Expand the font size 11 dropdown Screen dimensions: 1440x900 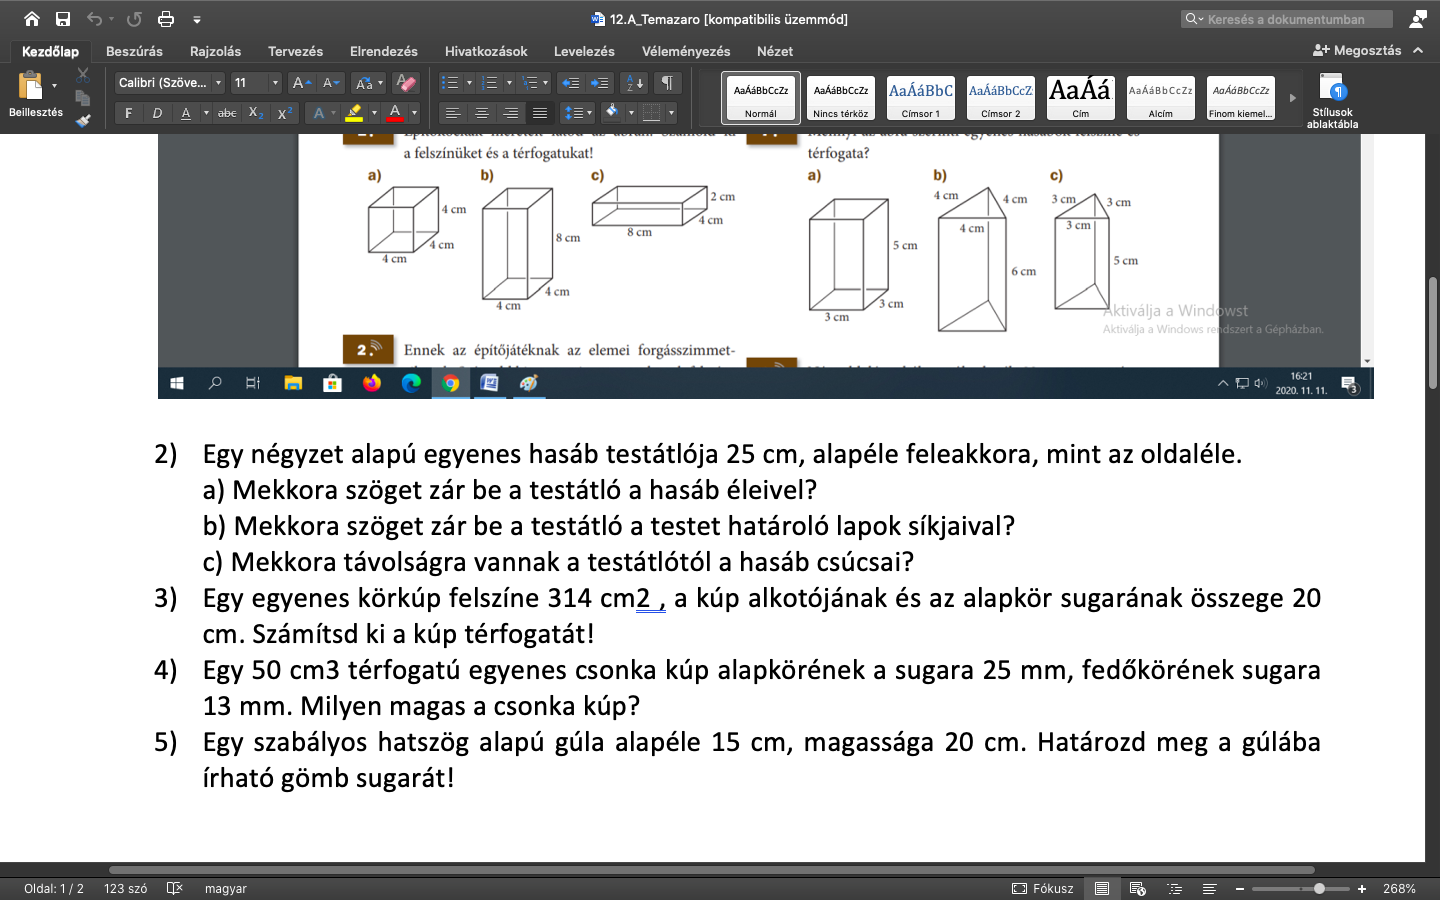point(275,83)
